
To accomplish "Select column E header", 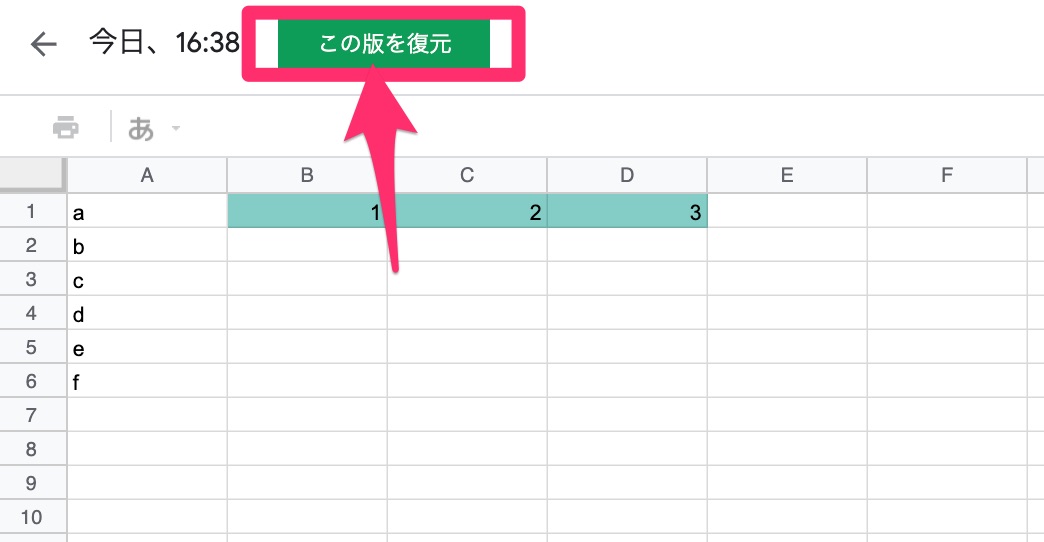I will coord(787,176).
